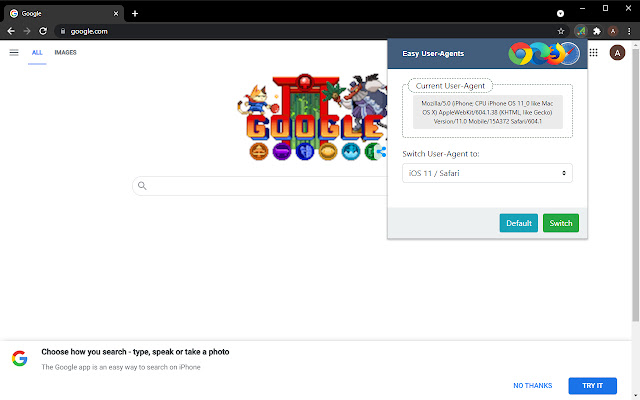This screenshot has width=640, height=400.
Task: Switch to the ALL search tab
Action: point(37,53)
